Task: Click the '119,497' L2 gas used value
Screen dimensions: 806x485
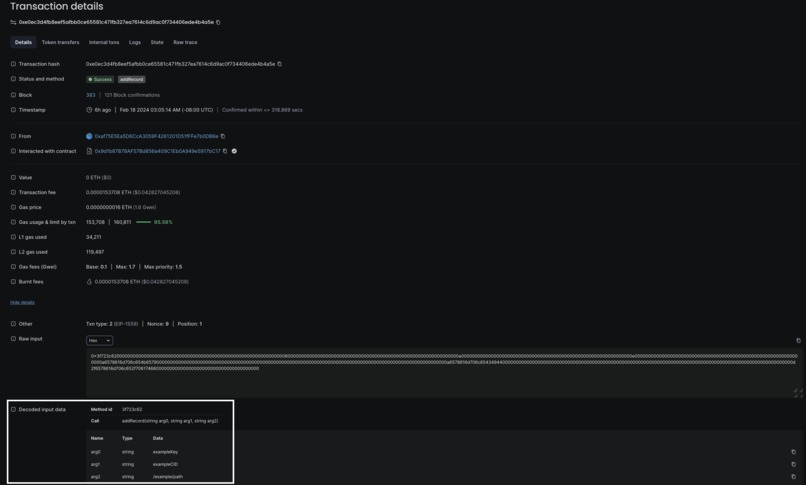Action: pos(95,252)
